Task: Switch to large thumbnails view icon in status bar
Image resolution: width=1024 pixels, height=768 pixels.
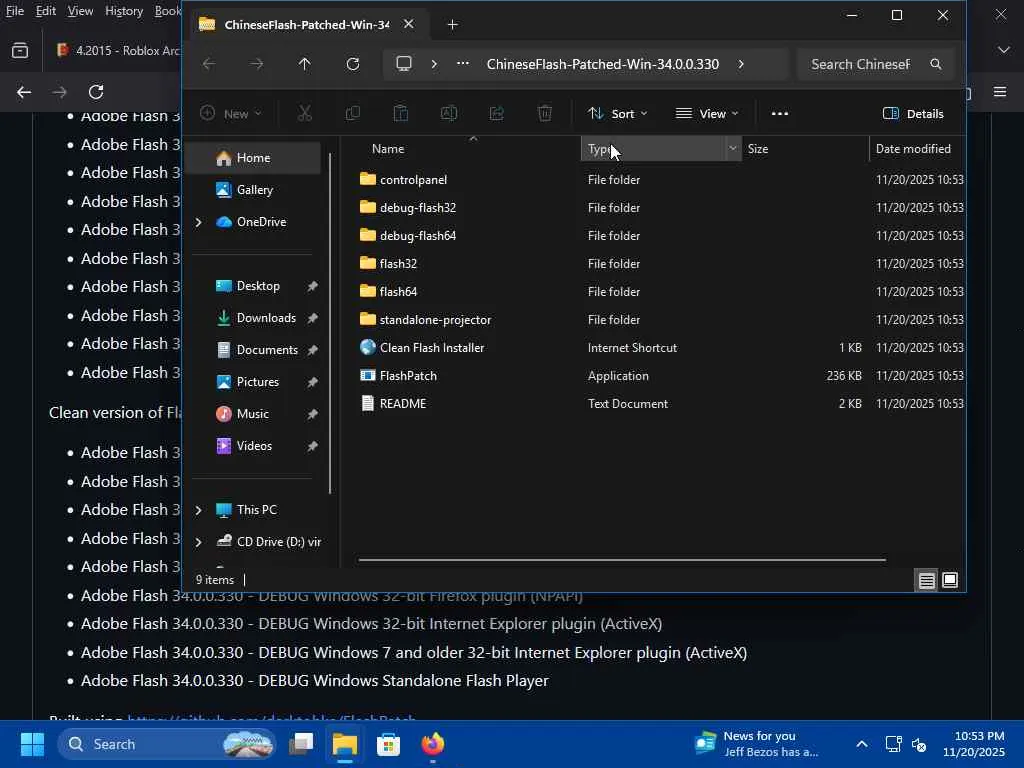Action: [x=950, y=581]
